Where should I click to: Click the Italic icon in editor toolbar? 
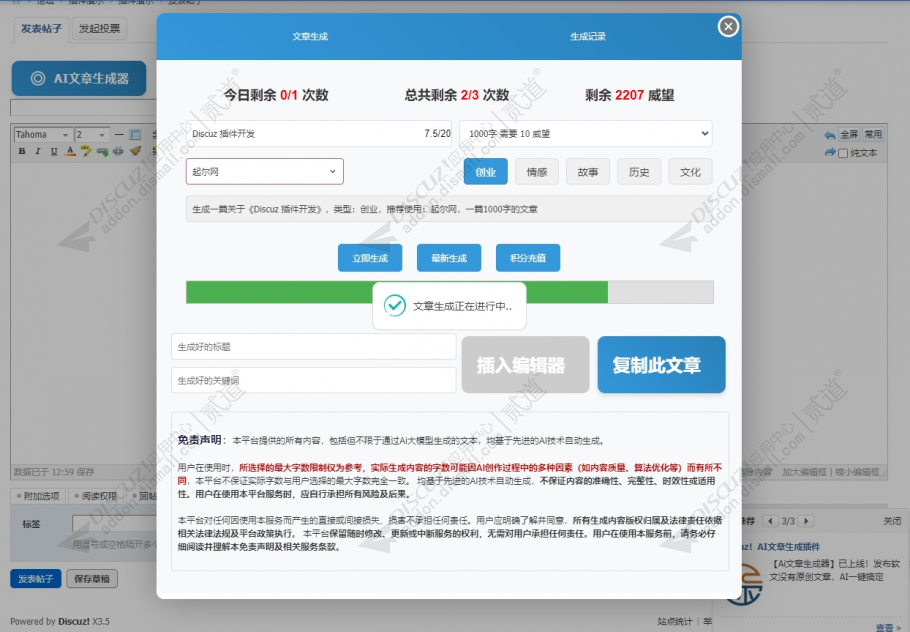[x=38, y=151]
